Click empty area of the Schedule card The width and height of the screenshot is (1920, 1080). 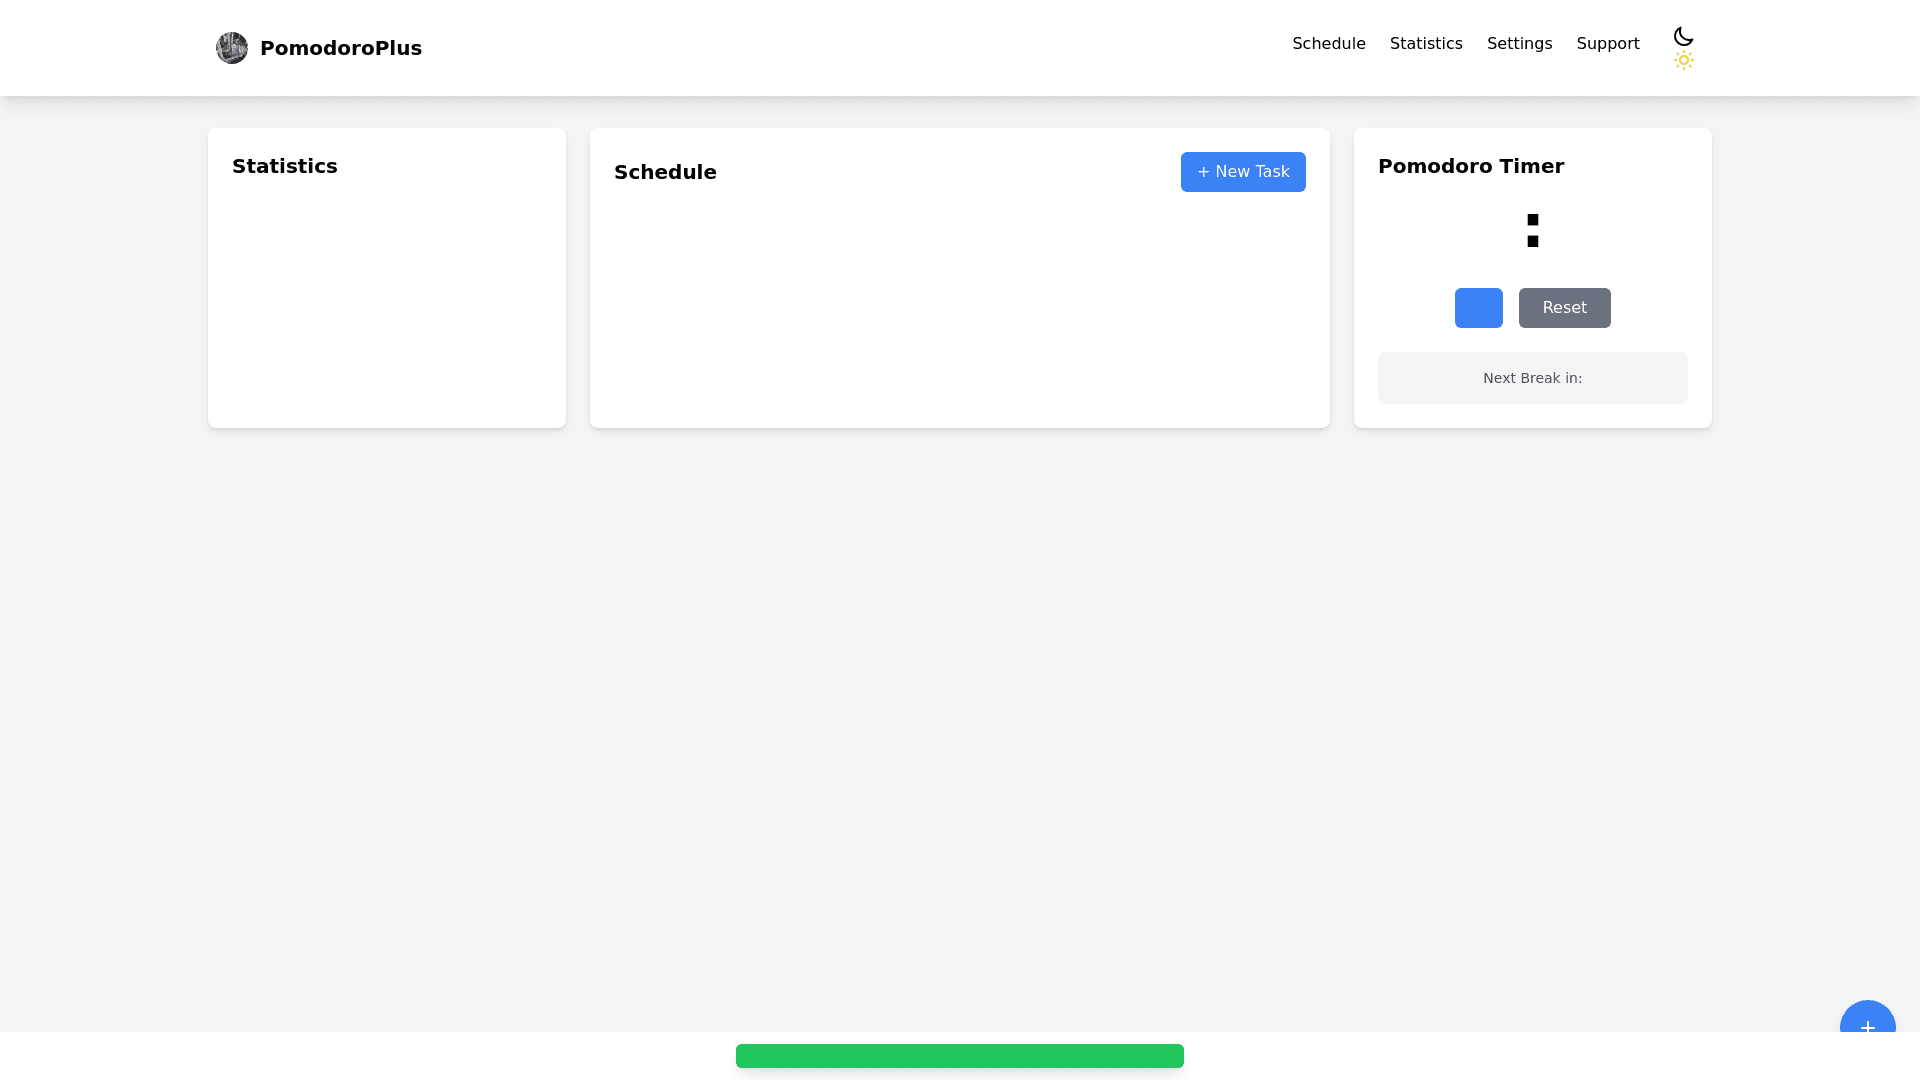coord(958,310)
